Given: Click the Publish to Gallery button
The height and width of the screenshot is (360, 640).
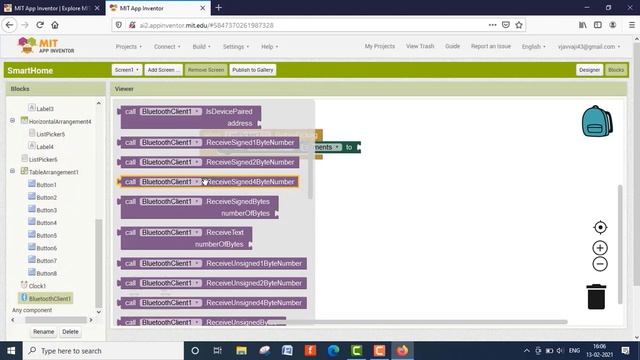Looking at the screenshot, I should pos(253,70).
